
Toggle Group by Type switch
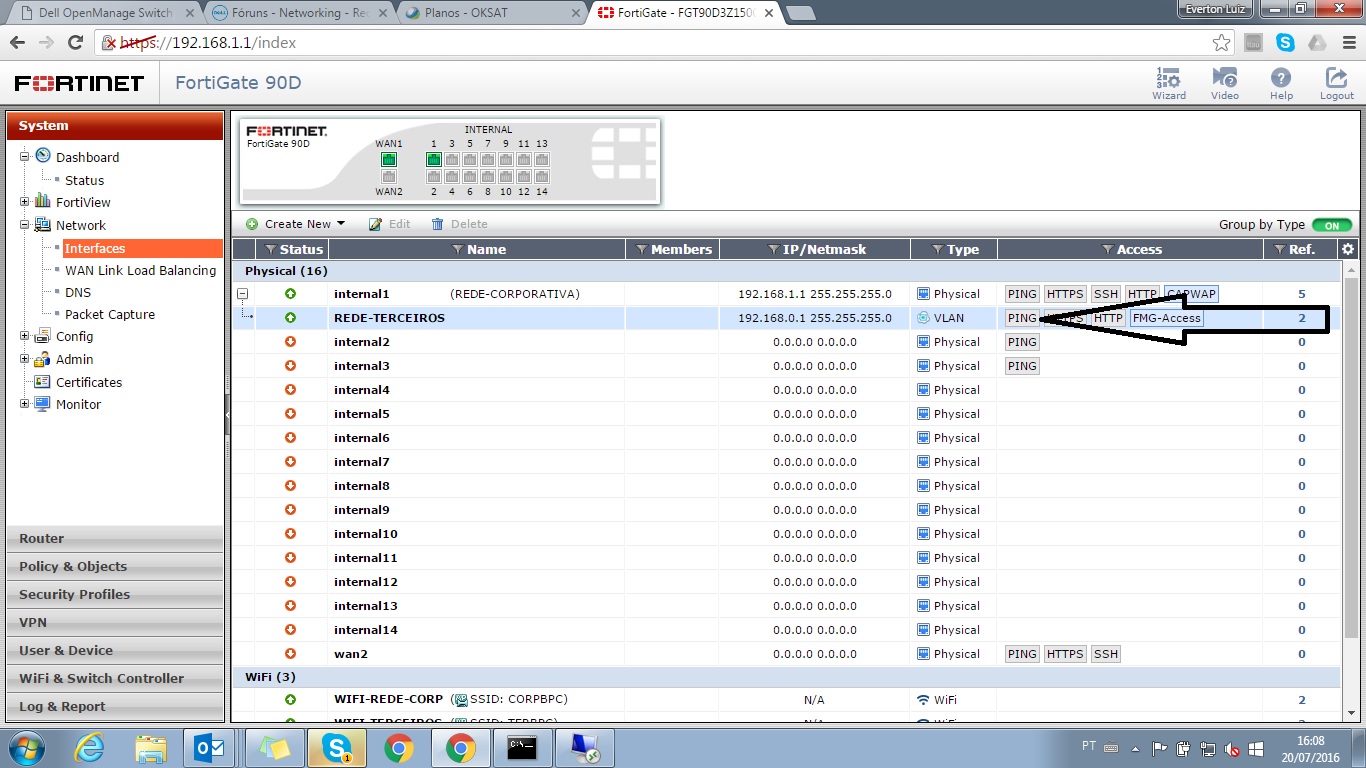[x=1332, y=225]
